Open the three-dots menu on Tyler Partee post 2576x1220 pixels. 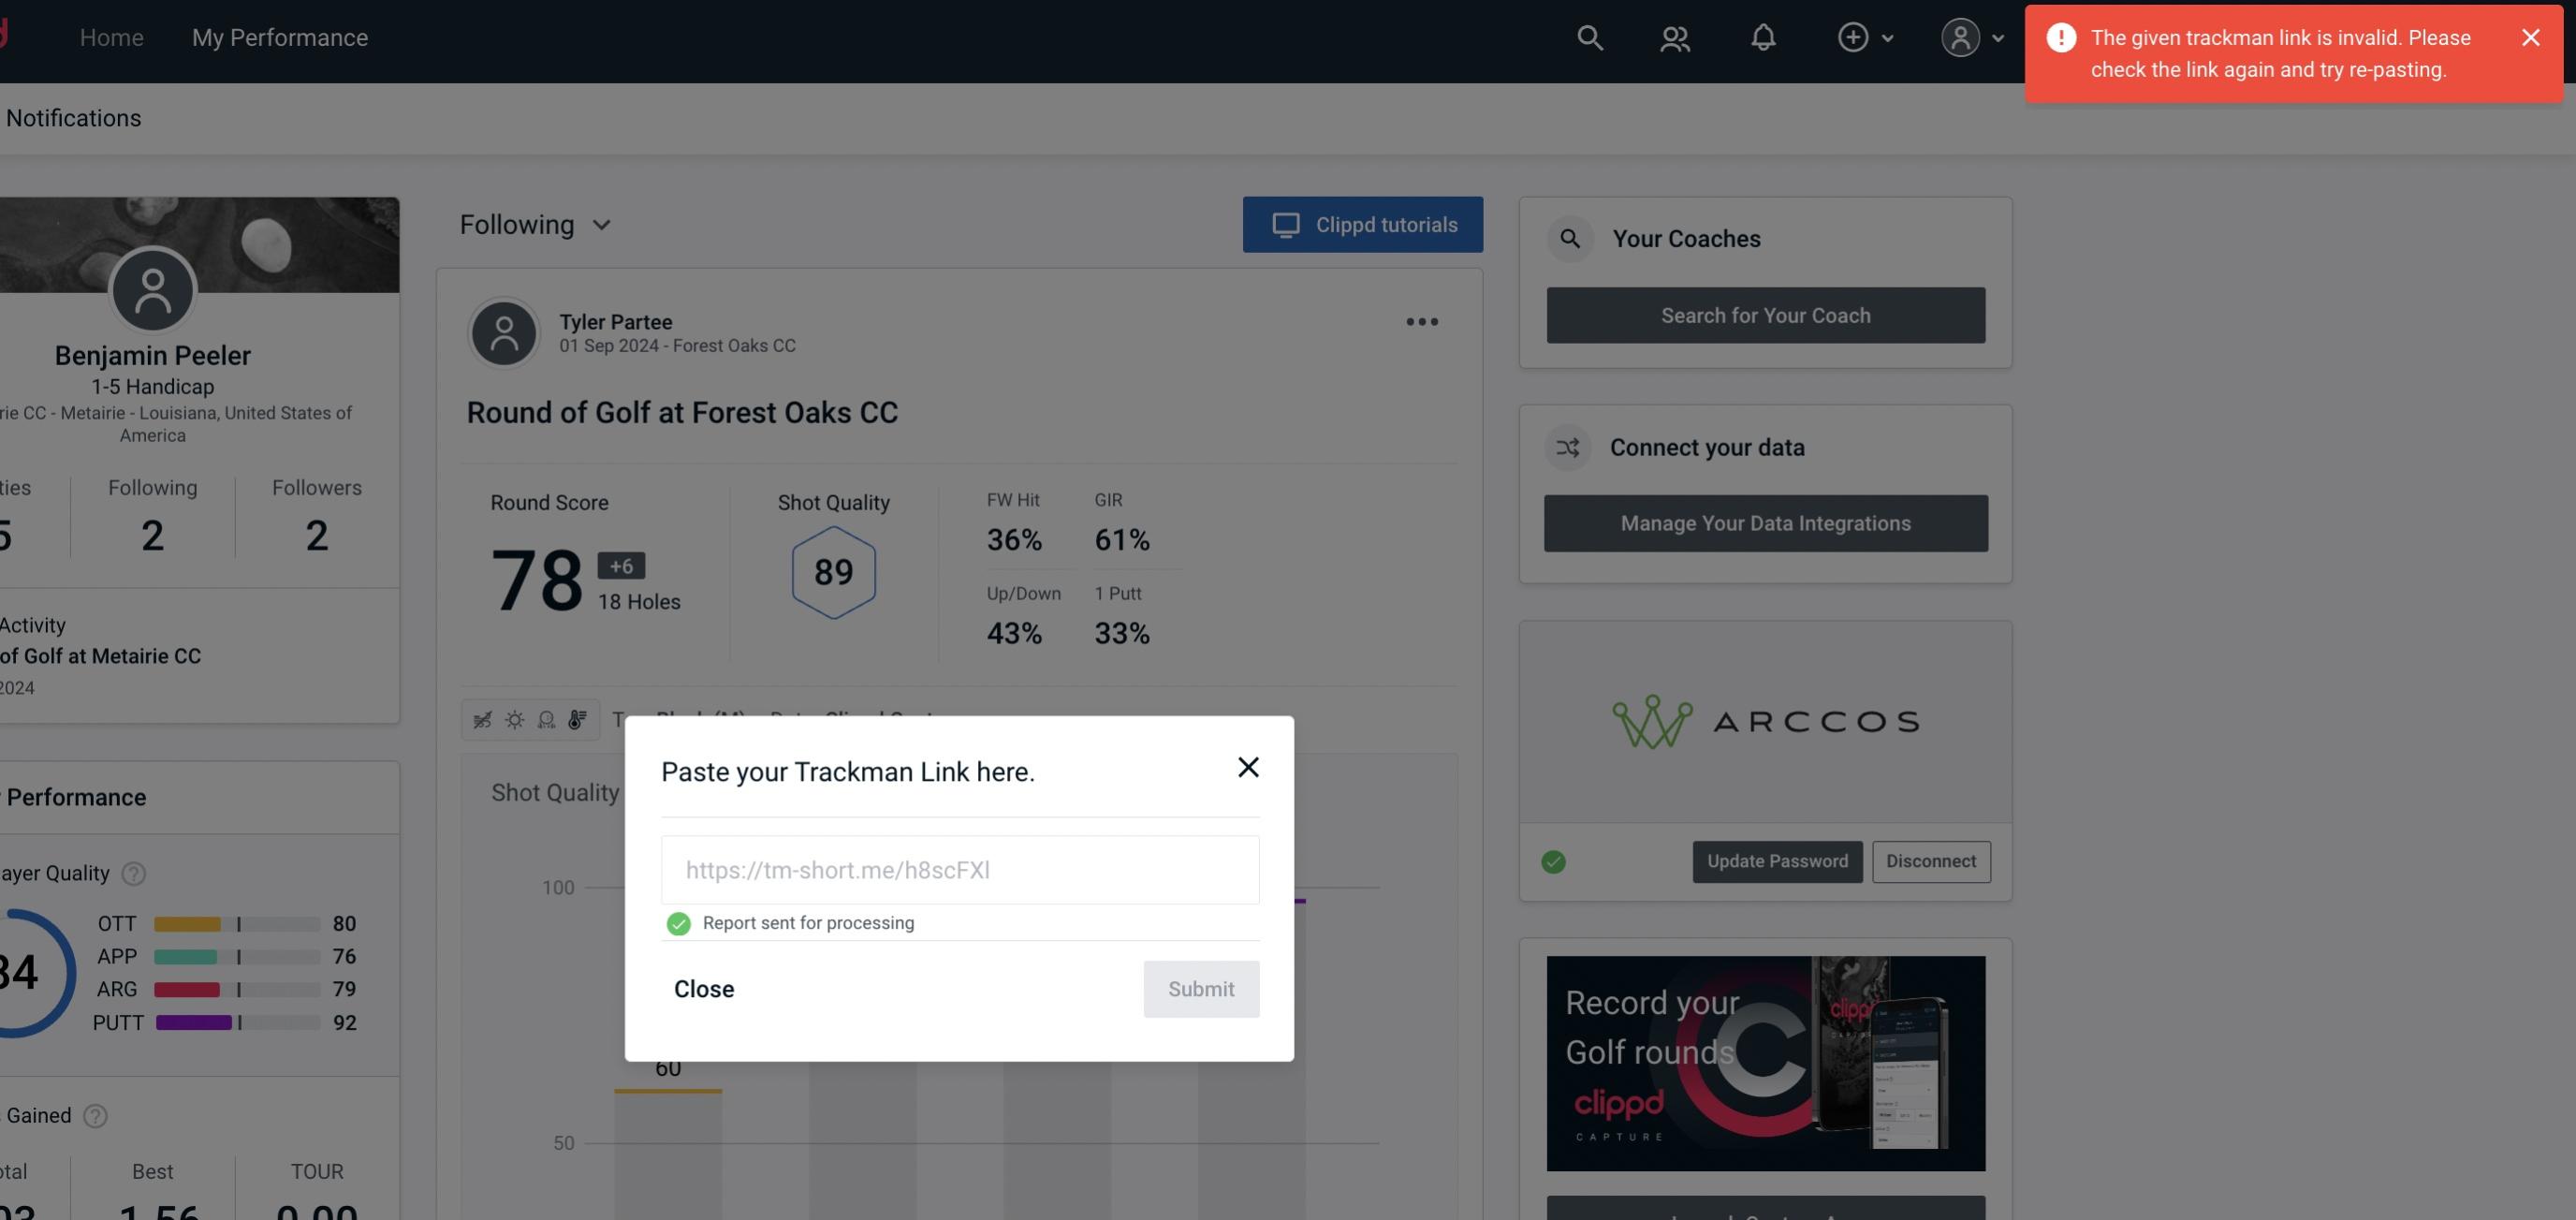point(1423,322)
